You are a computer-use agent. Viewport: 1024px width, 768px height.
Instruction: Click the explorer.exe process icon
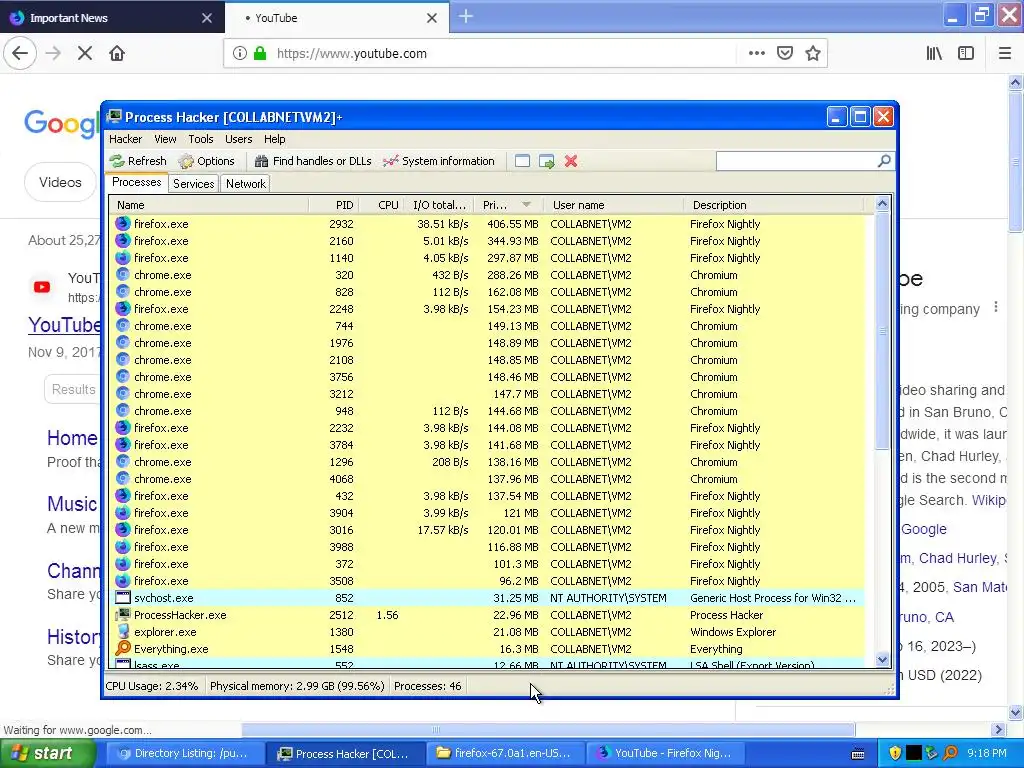[x=123, y=631]
